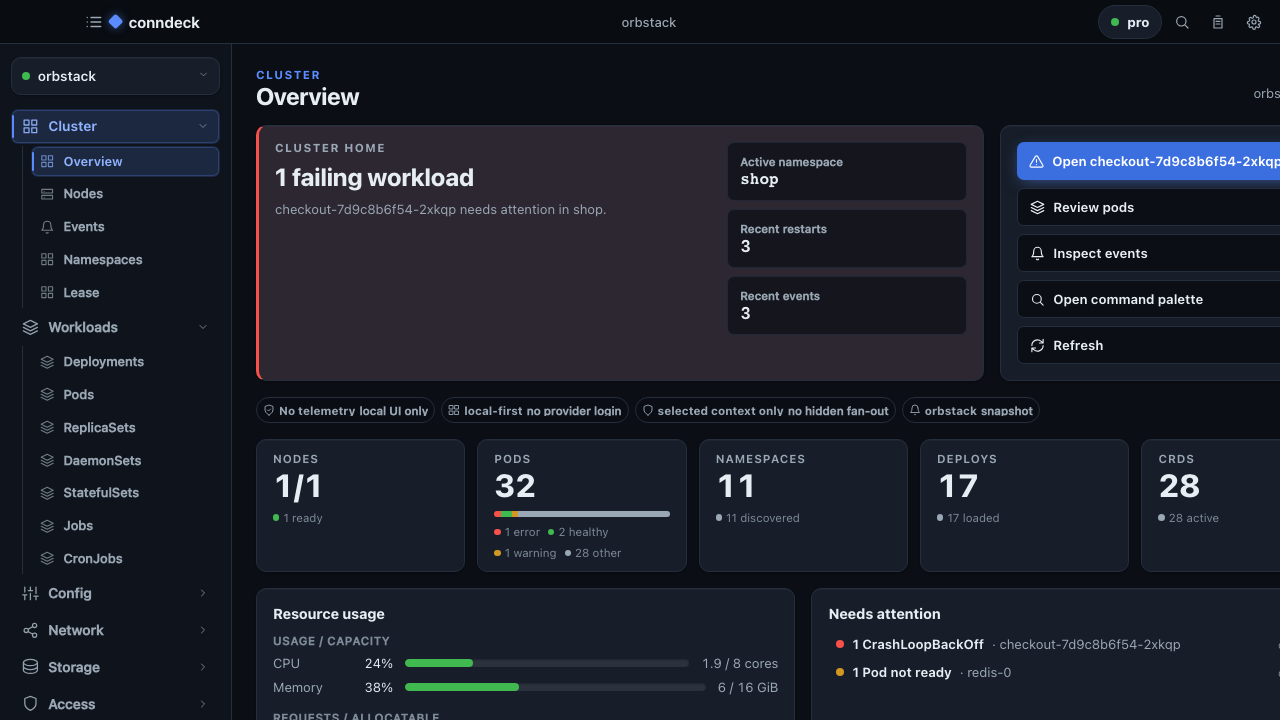Click the conndeck diamond logo icon
The image size is (1280, 720).
(116, 22)
